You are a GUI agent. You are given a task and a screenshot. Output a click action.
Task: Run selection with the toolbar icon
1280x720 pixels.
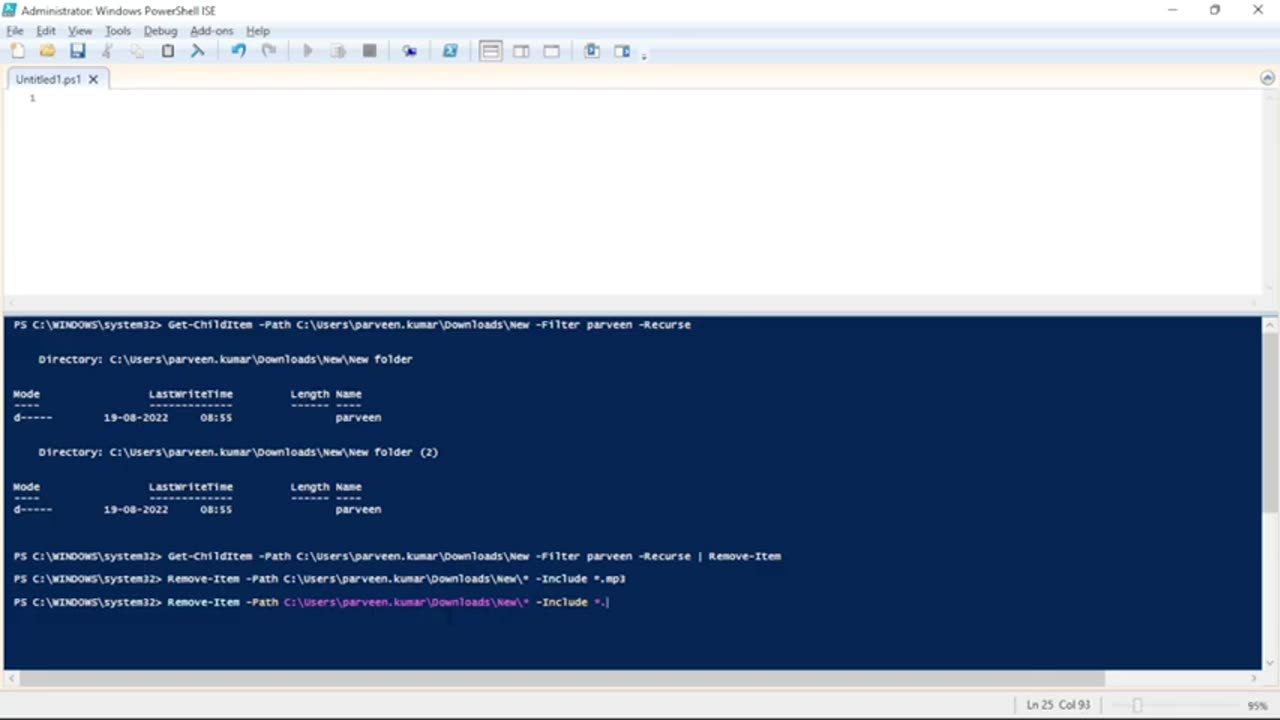tap(339, 51)
